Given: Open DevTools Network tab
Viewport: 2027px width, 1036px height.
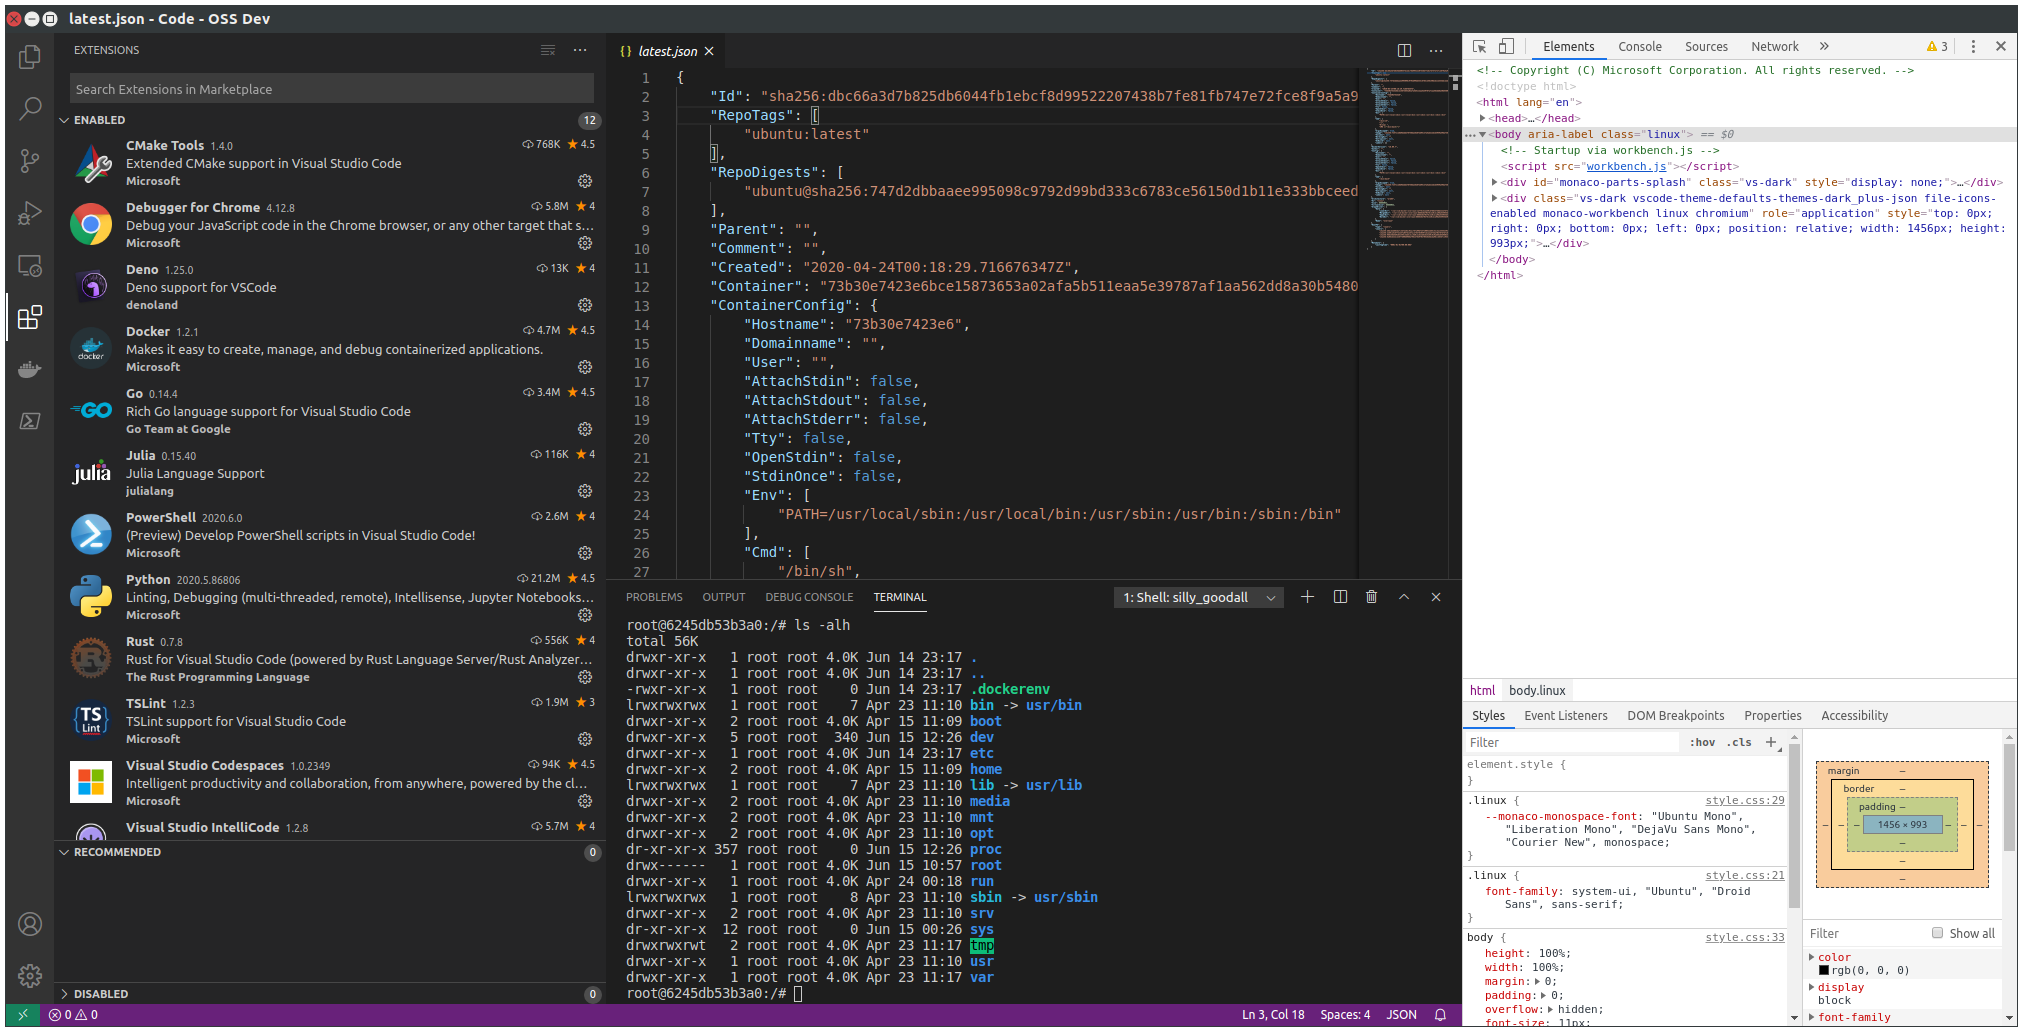Looking at the screenshot, I should coord(1775,47).
